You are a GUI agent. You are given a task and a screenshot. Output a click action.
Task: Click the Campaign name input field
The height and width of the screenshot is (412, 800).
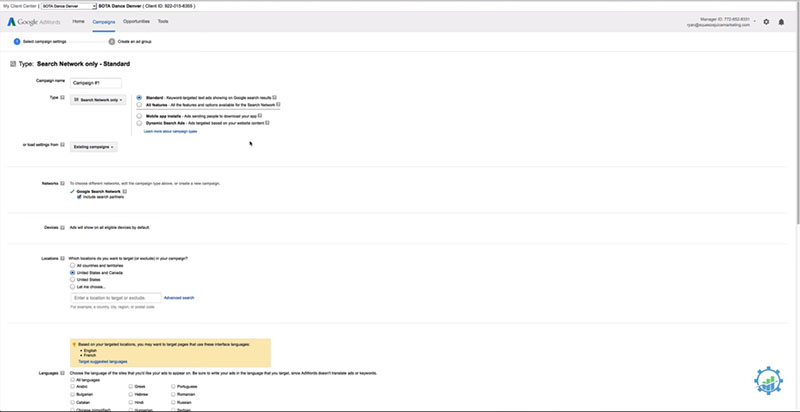tap(96, 81)
